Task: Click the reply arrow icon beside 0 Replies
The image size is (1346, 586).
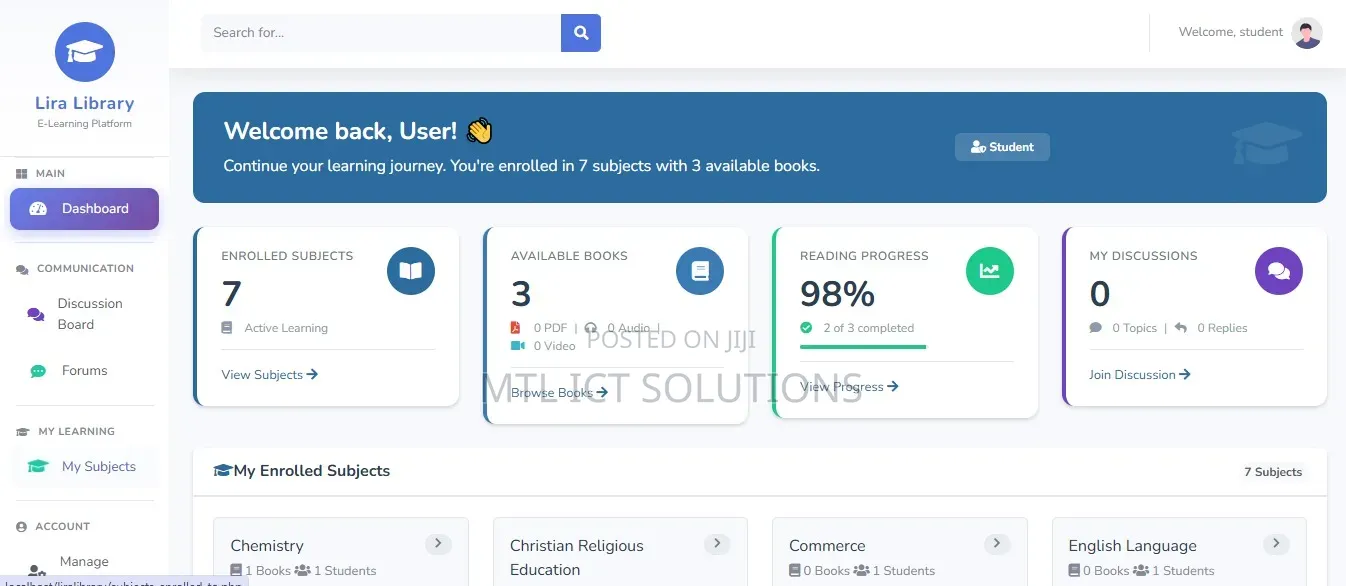Action: (x=1181, y=328)
